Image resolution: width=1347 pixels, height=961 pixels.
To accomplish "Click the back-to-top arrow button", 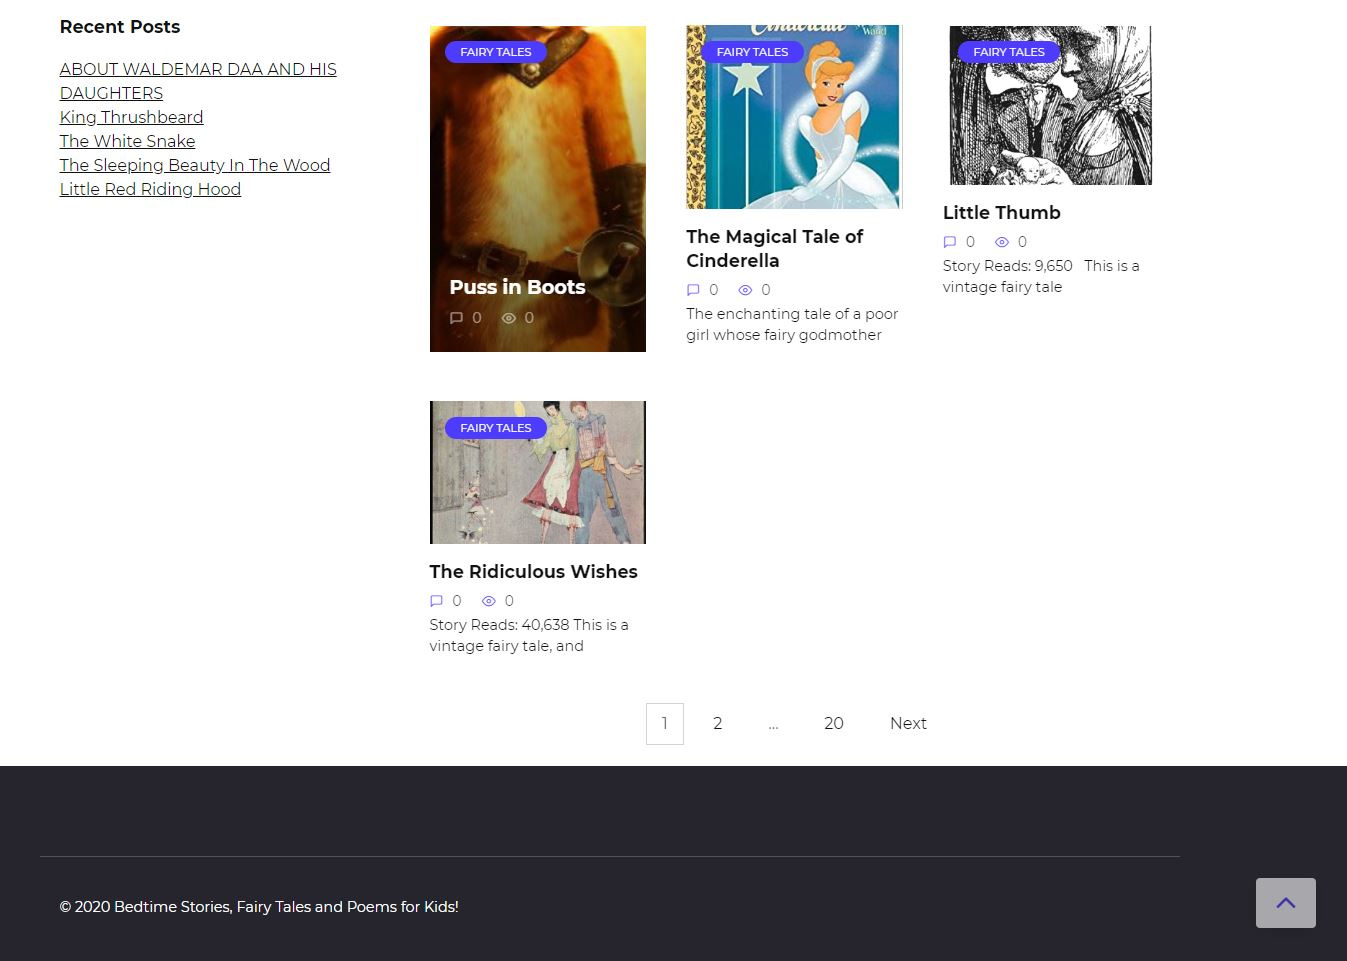I will (1286, 902).
